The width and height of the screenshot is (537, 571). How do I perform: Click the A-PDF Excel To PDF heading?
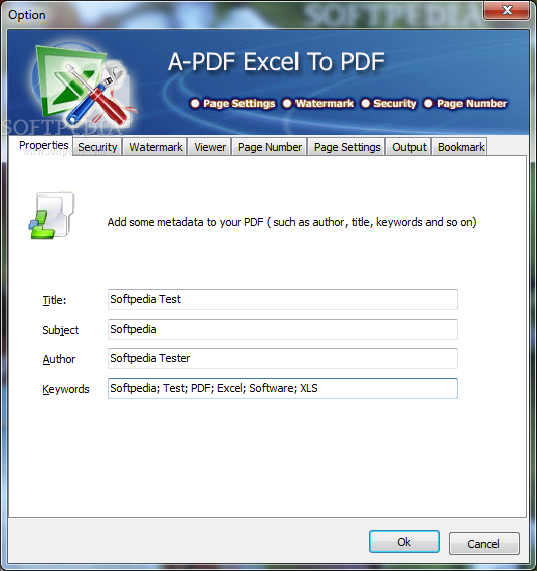(x=276, y=62)
